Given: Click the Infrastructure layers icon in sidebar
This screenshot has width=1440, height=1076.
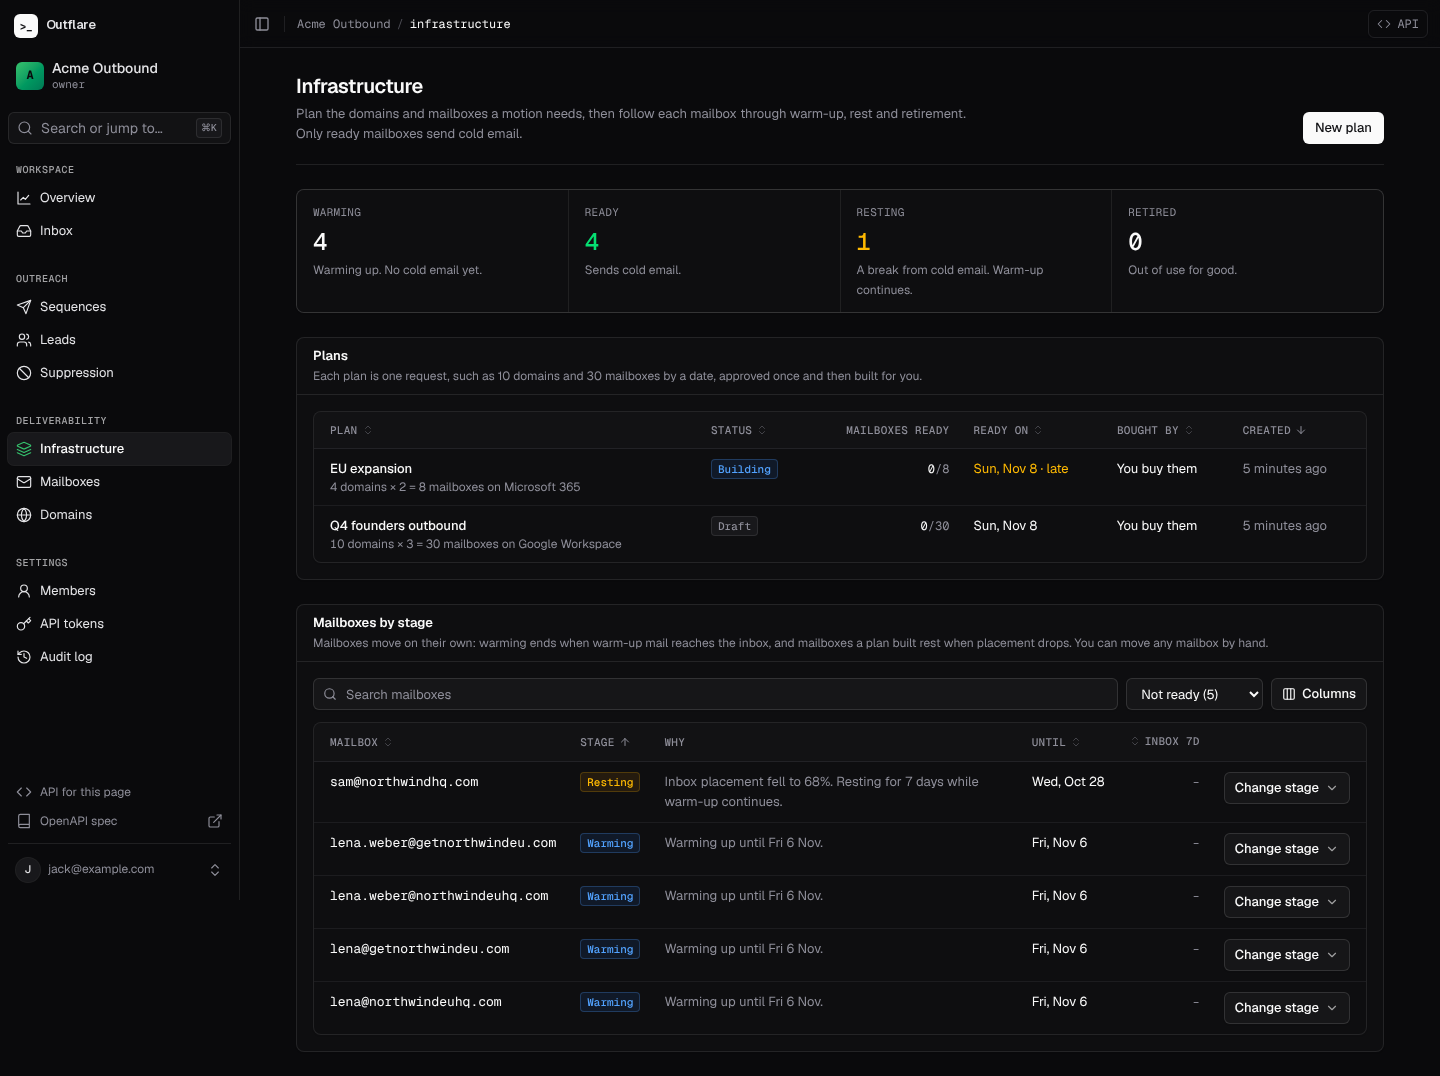Looking at the screenshot, I should (x=24, y=449).
